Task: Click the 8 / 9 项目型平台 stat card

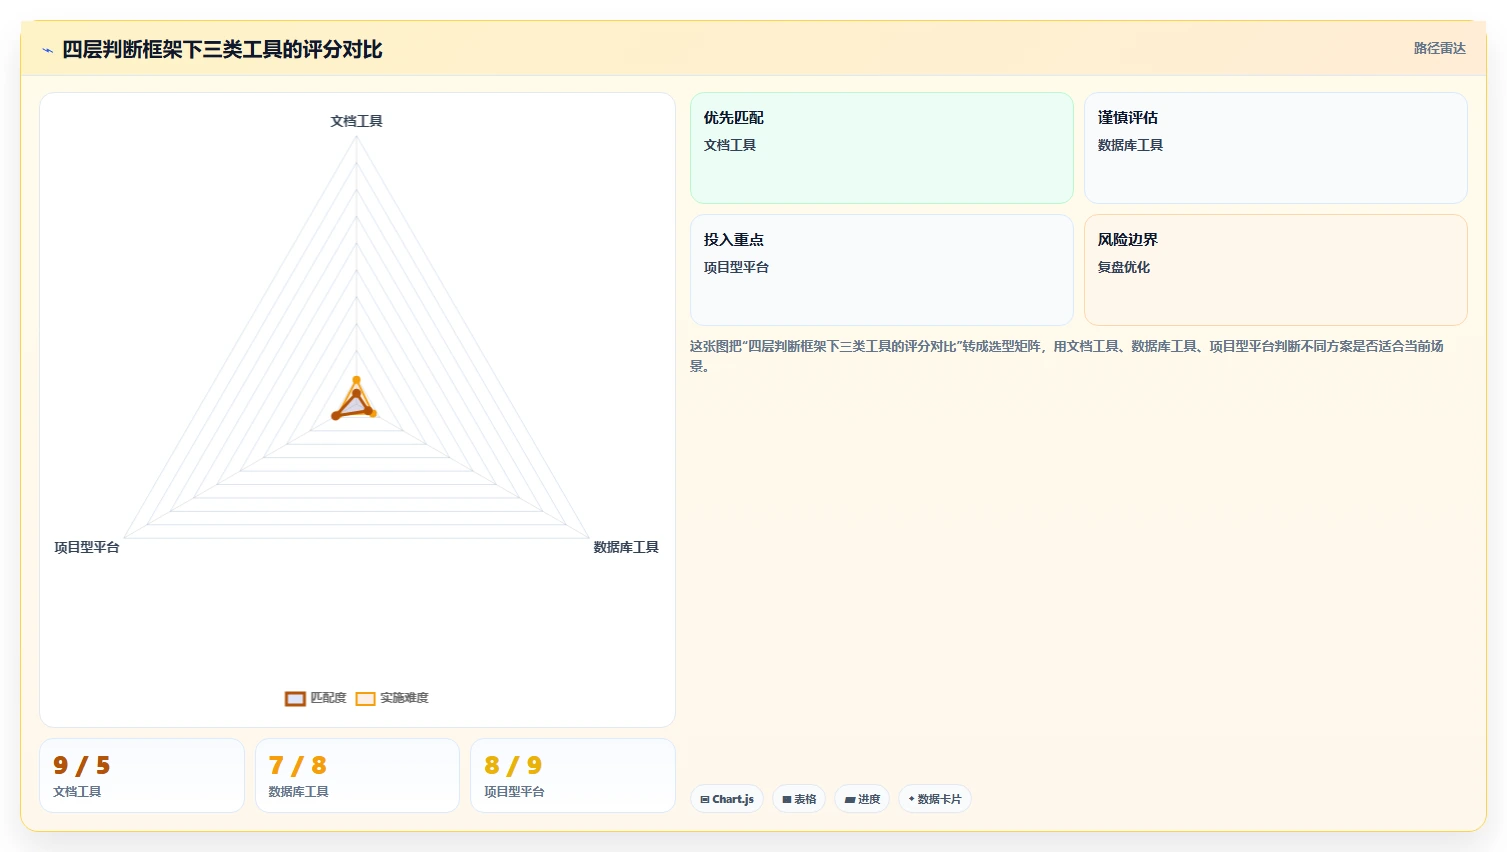Action: [x=573, y=776]
